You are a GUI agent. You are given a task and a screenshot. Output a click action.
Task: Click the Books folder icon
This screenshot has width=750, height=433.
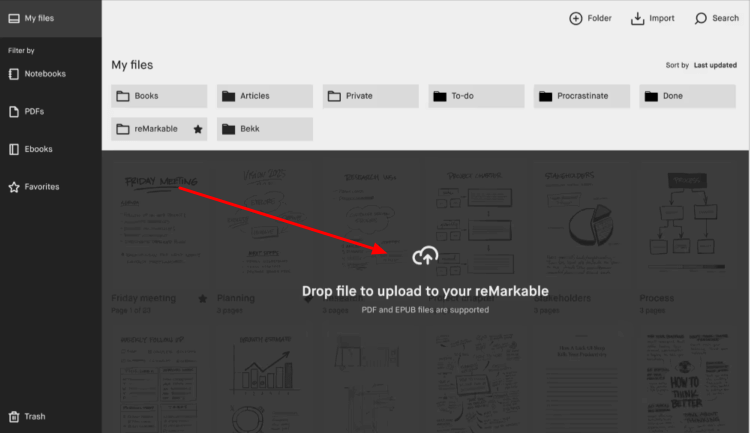[x=123, y=96]
